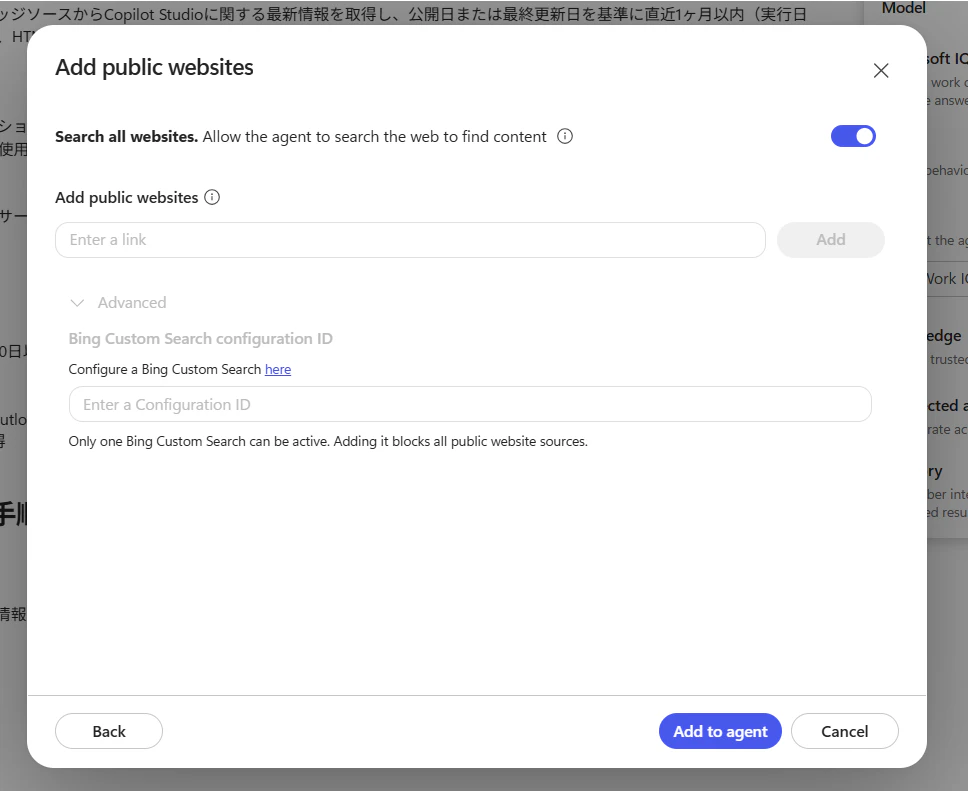Toggle the Search all websites switch

pyautogui.click(x=853, y=136)
